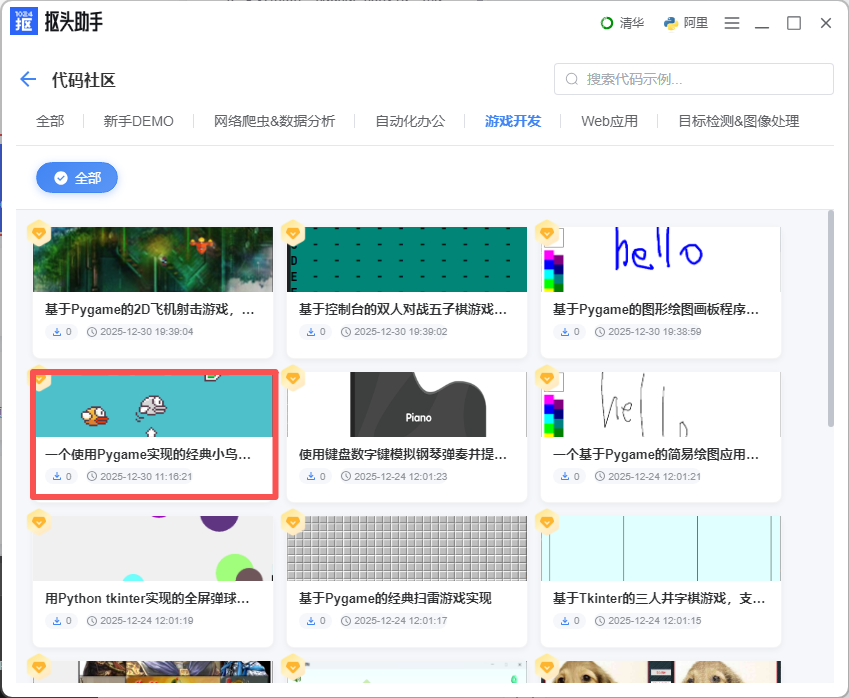Expand the 全部 filter pill button
This screenshot has width=849, height=698.
click(77, 177)
